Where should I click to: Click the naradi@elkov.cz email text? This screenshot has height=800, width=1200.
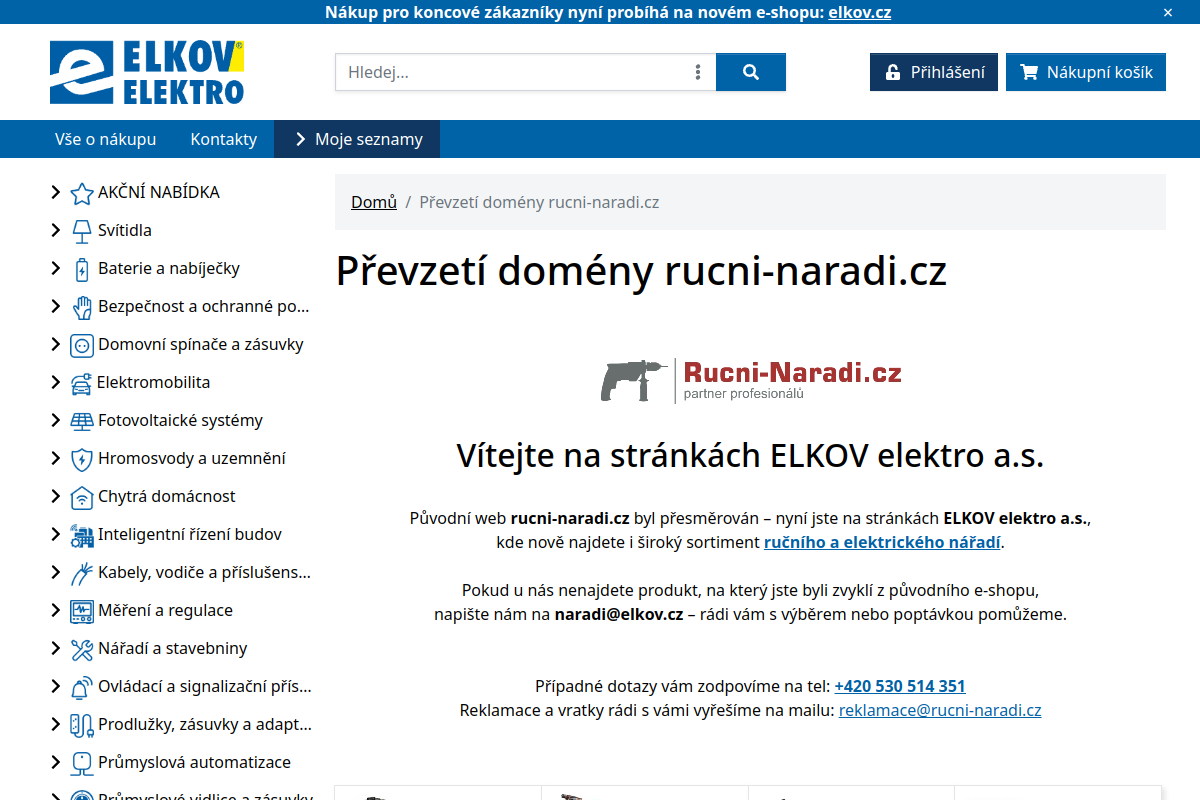coord(619,614)
